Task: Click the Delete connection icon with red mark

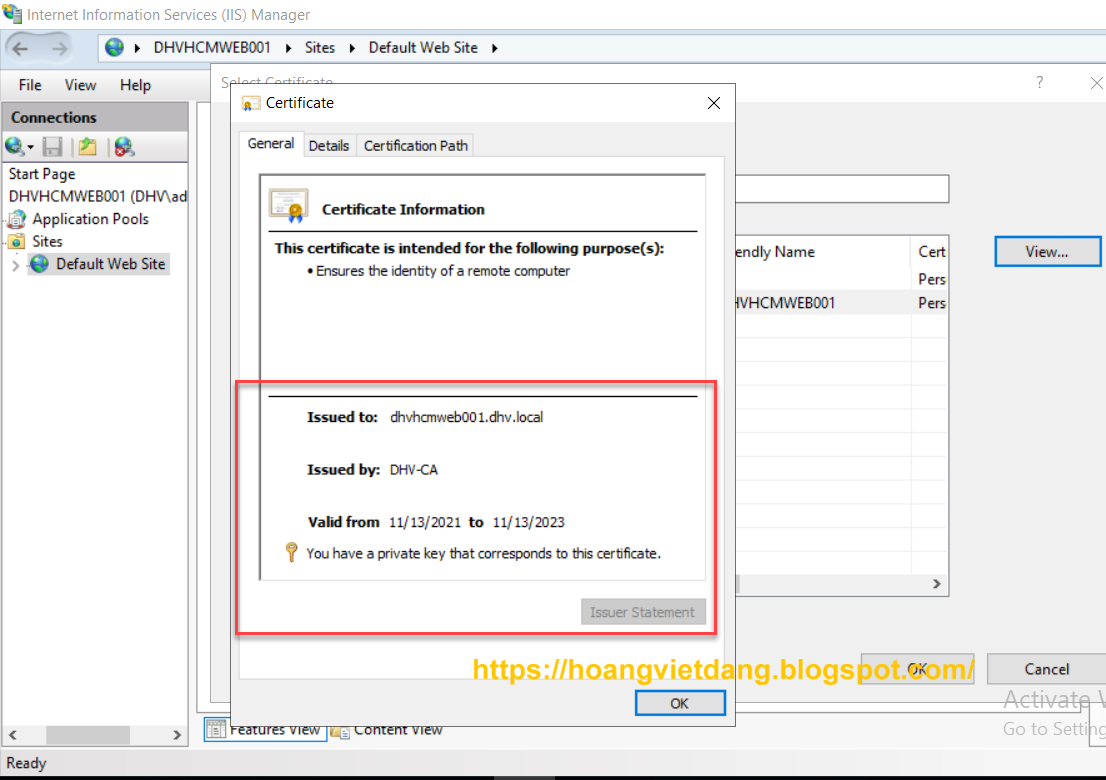Action: tap(124, 146)
